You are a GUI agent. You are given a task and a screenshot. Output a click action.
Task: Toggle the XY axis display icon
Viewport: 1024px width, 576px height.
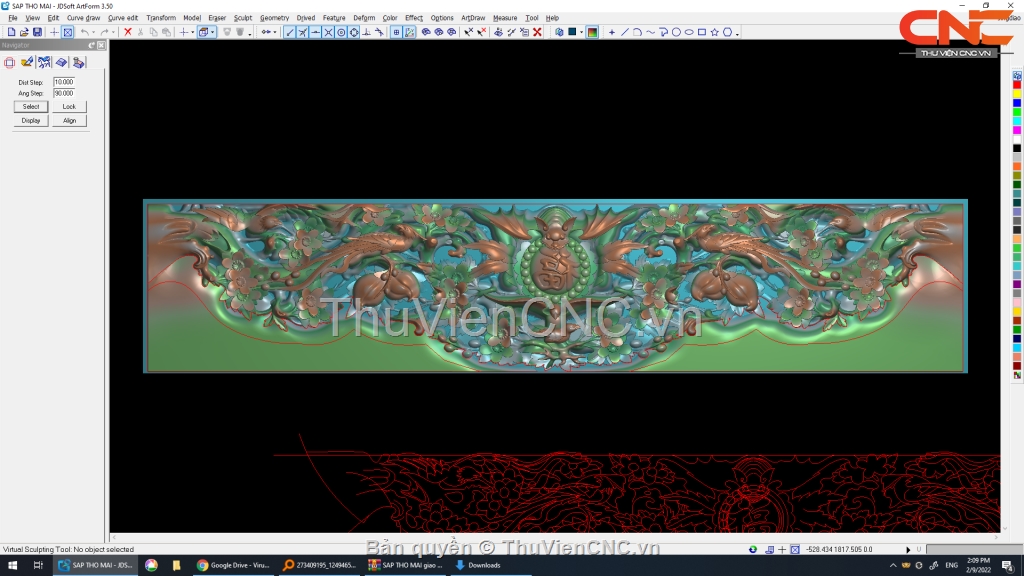pos(409,32)
